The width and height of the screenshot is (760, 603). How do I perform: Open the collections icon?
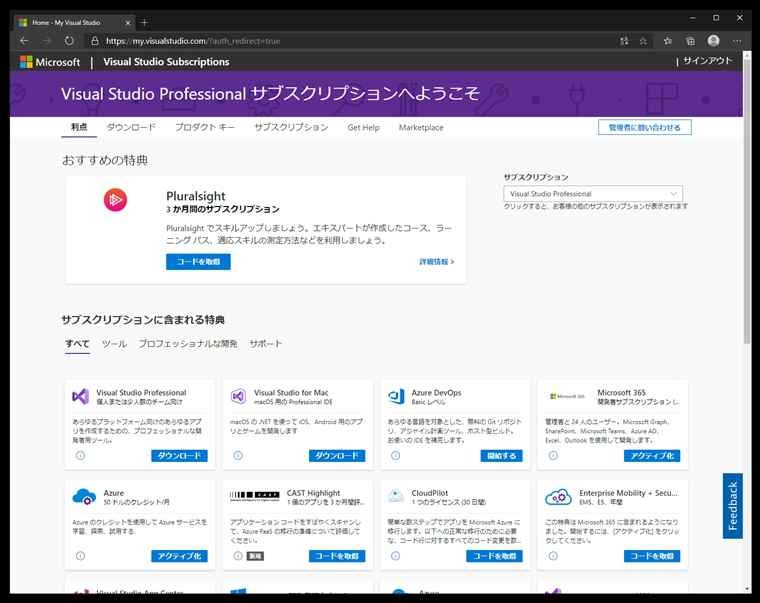690,41
